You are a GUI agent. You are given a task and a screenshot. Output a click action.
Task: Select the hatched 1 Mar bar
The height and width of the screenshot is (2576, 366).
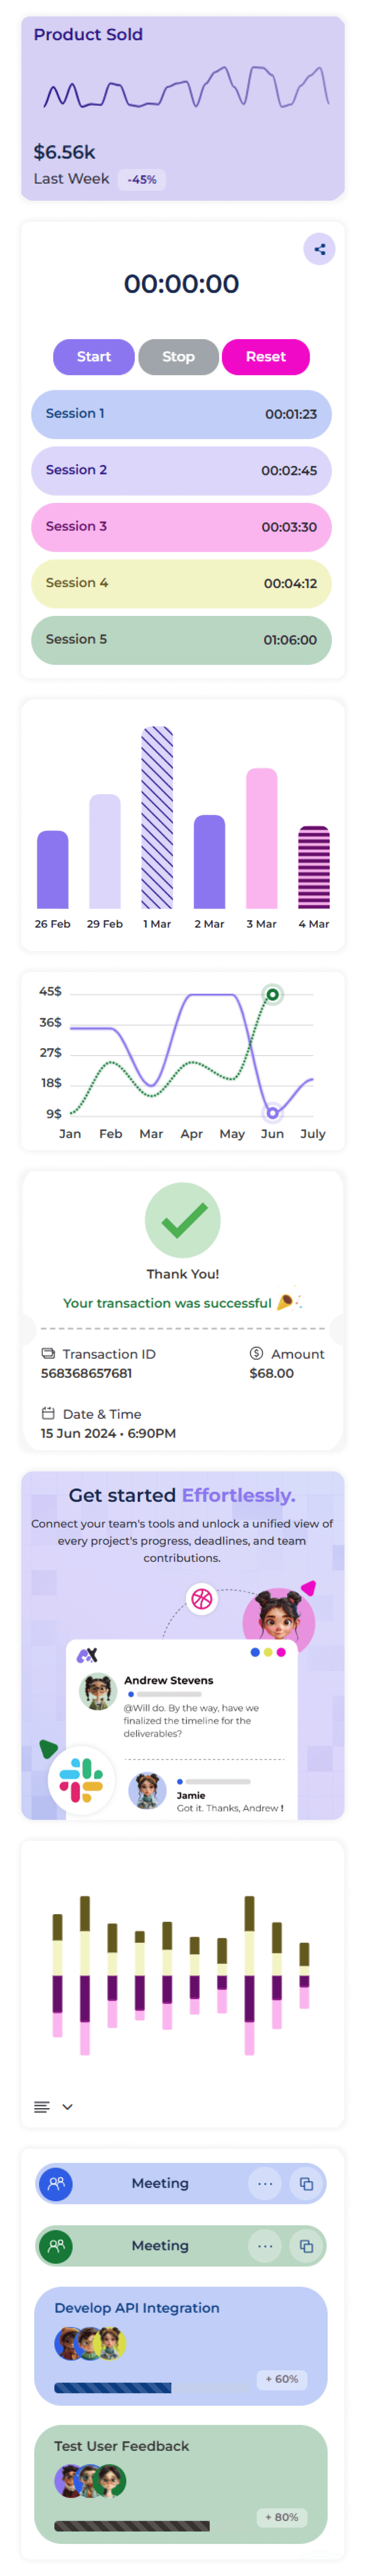click(x=157, y=817)
